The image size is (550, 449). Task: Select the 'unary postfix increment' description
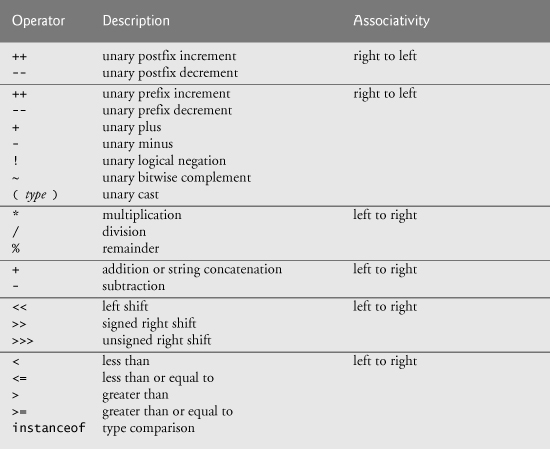coord(169,56)
